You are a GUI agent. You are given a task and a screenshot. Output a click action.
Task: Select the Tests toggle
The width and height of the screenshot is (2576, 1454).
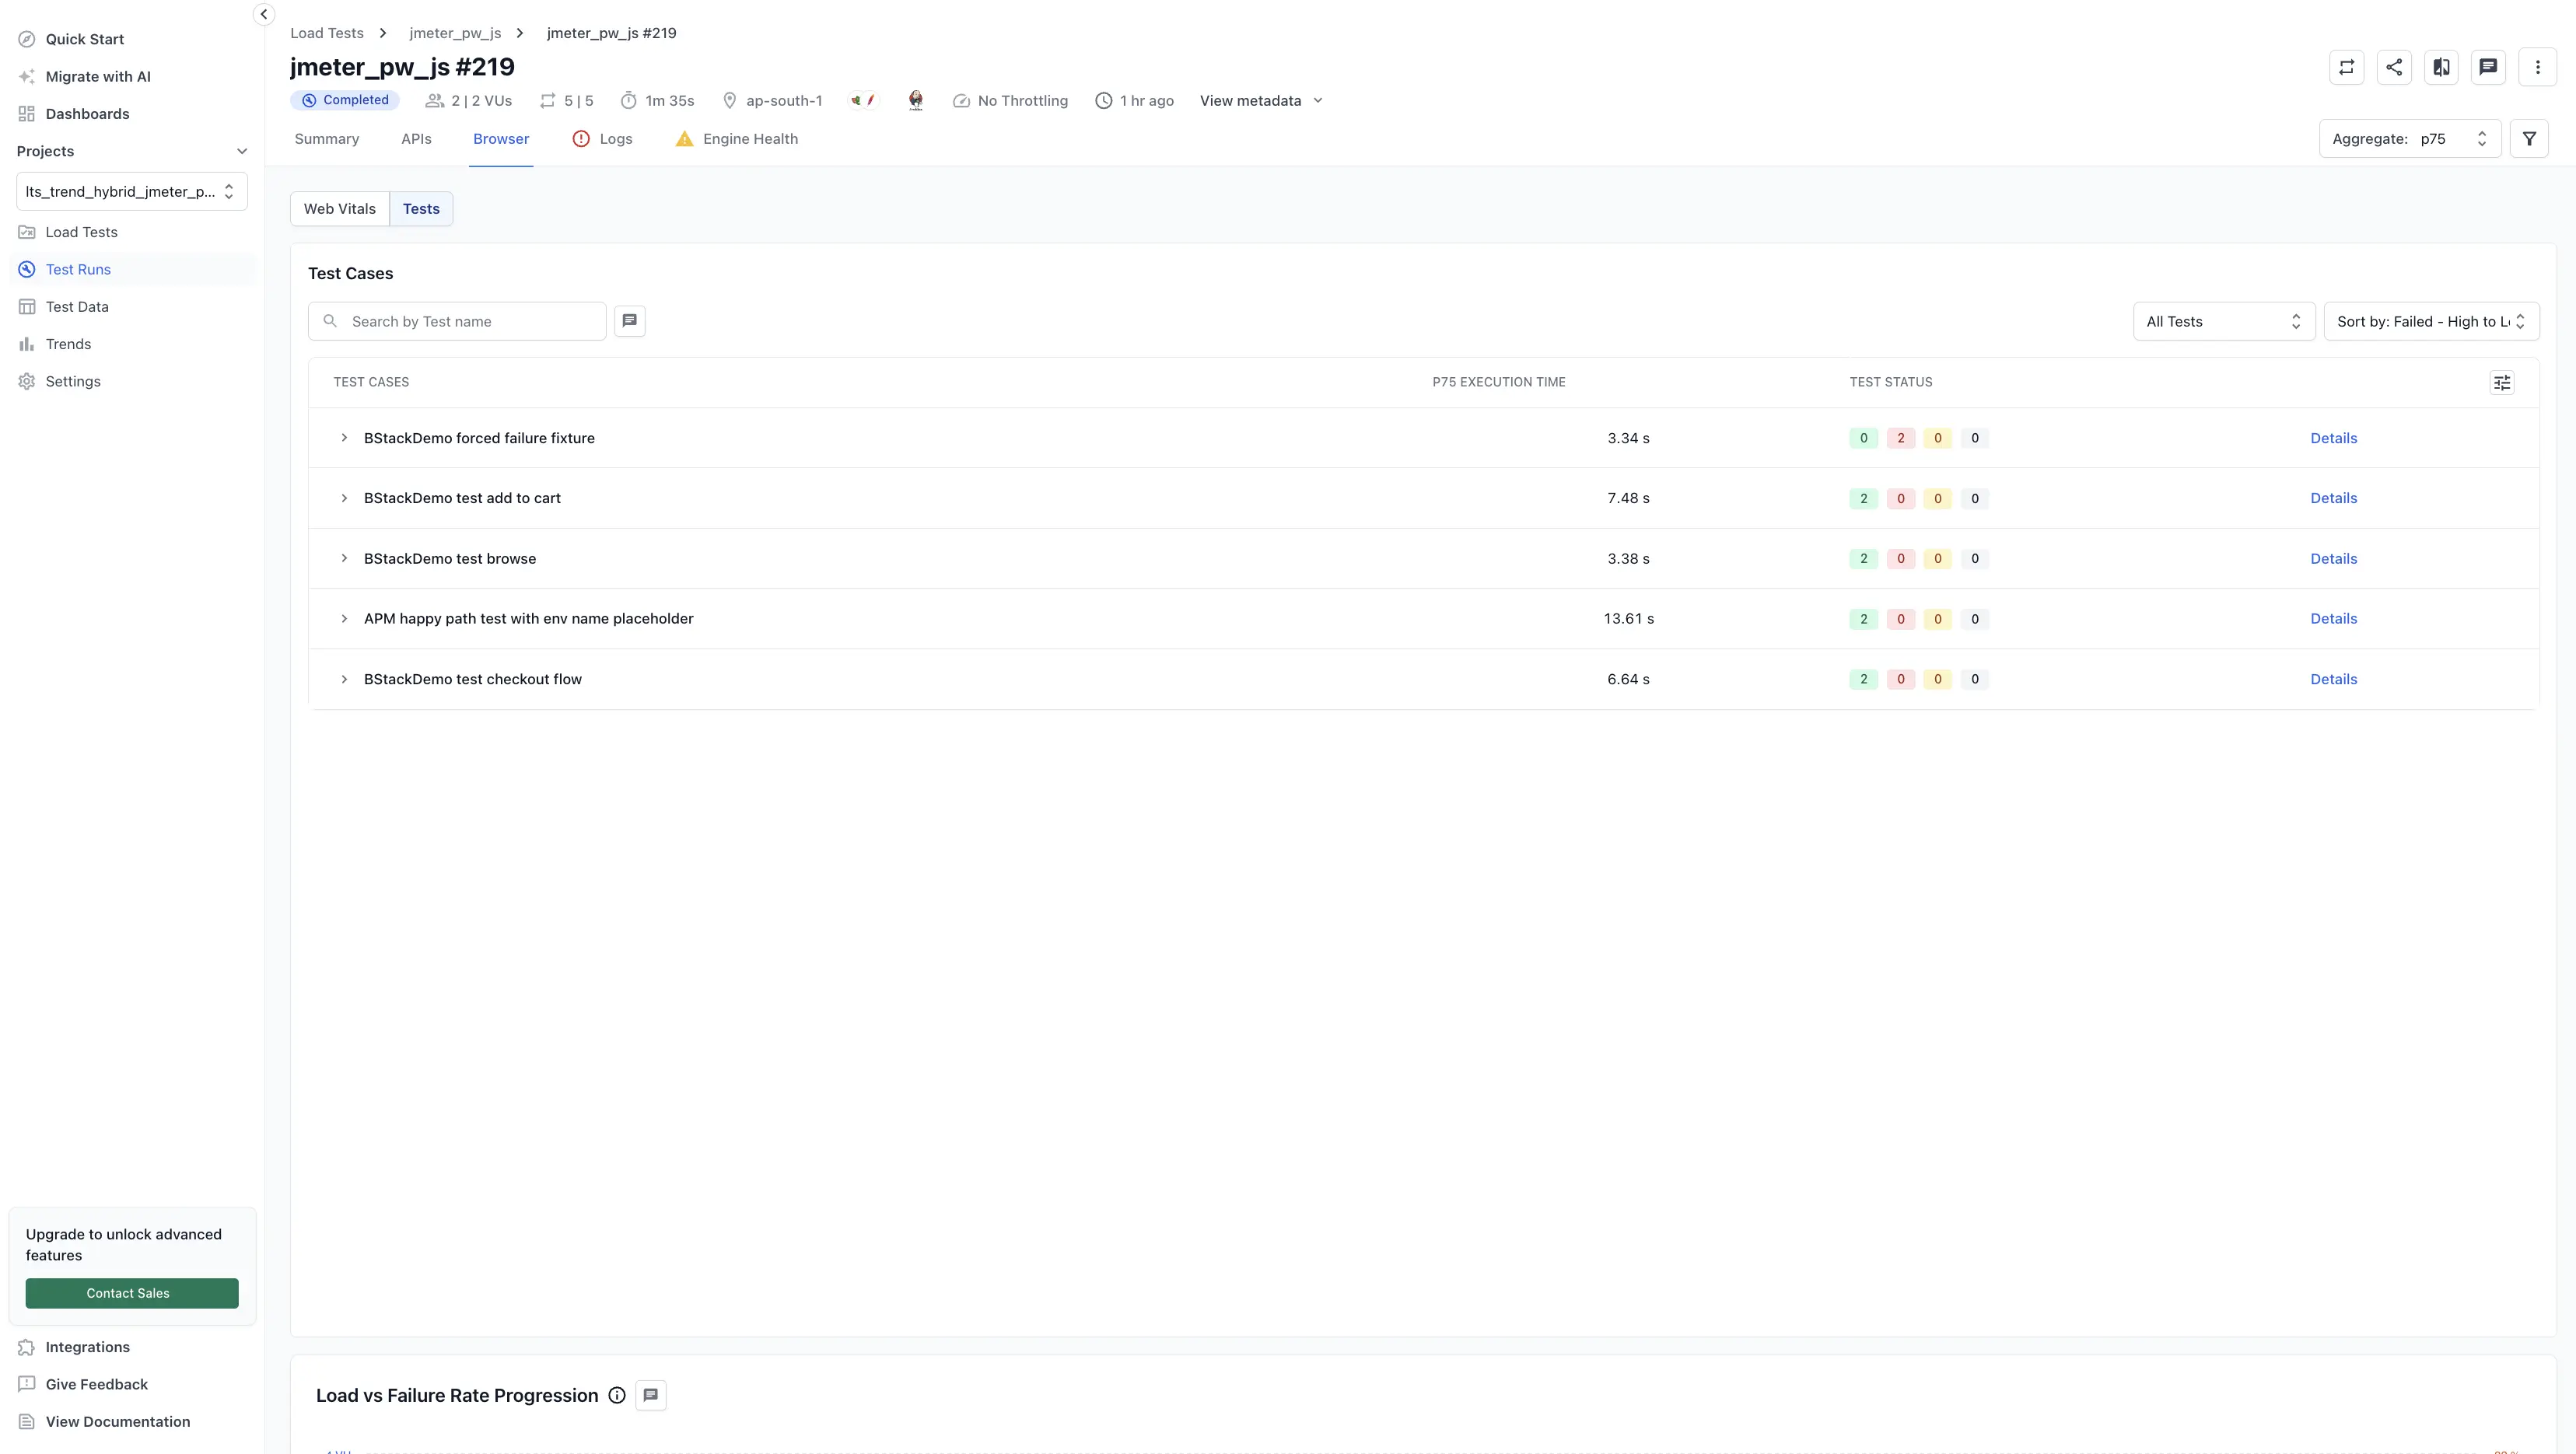pyautogui.click(x=421, y=209)
